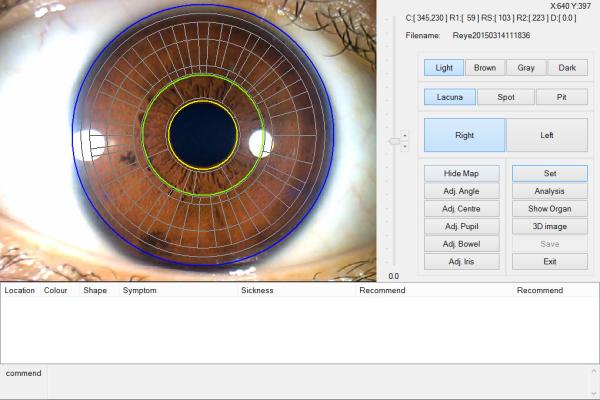This screenshot has height=400, width=600.
Task: Choose the Spot shape type
Action: click(x=506, y=97)
